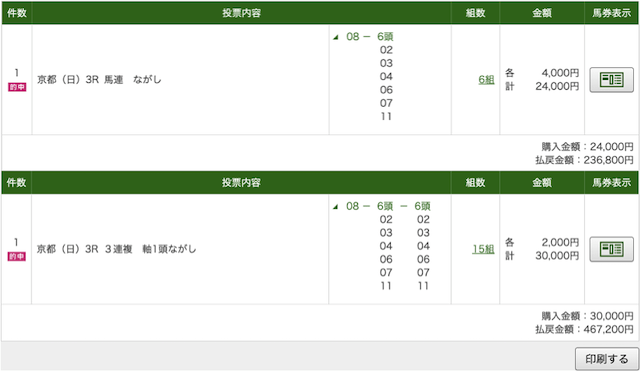Click the 京都（日）3R 馬連 ながし entry

point(99,80)
